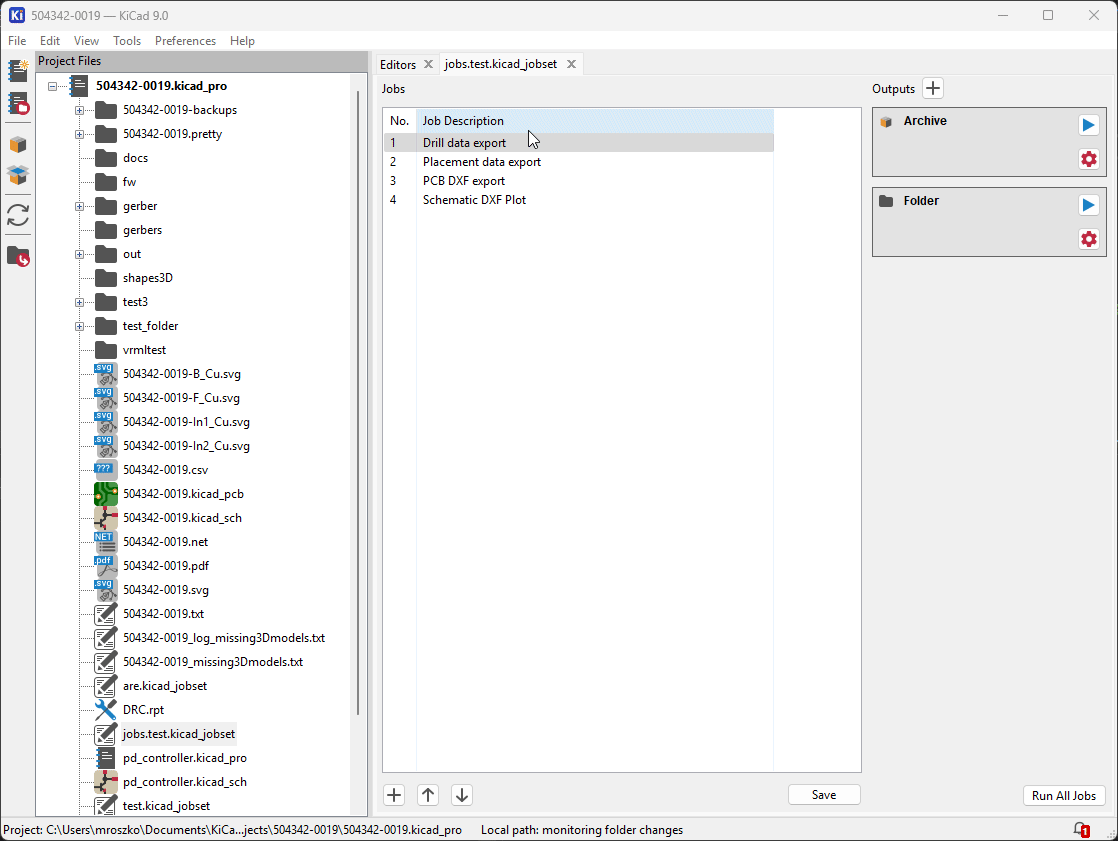Click the Close Project icon in left toolbar
Screen dimensions: 1118x841
[x=18, y=104]
